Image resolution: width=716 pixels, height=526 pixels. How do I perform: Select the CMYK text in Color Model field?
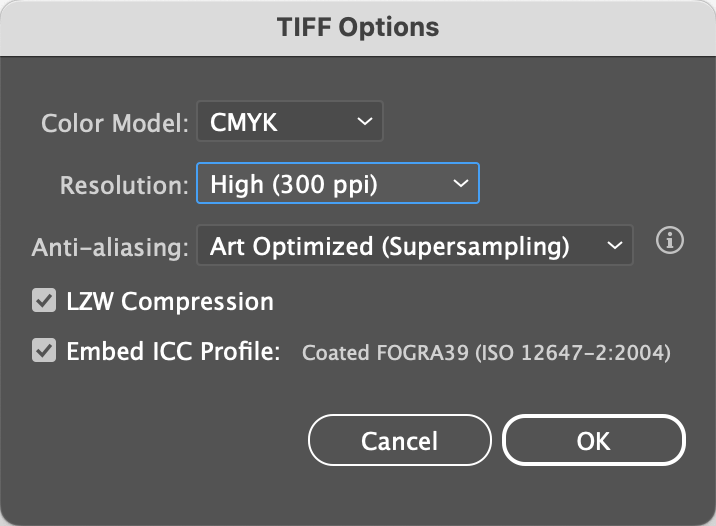pos(243,122)
